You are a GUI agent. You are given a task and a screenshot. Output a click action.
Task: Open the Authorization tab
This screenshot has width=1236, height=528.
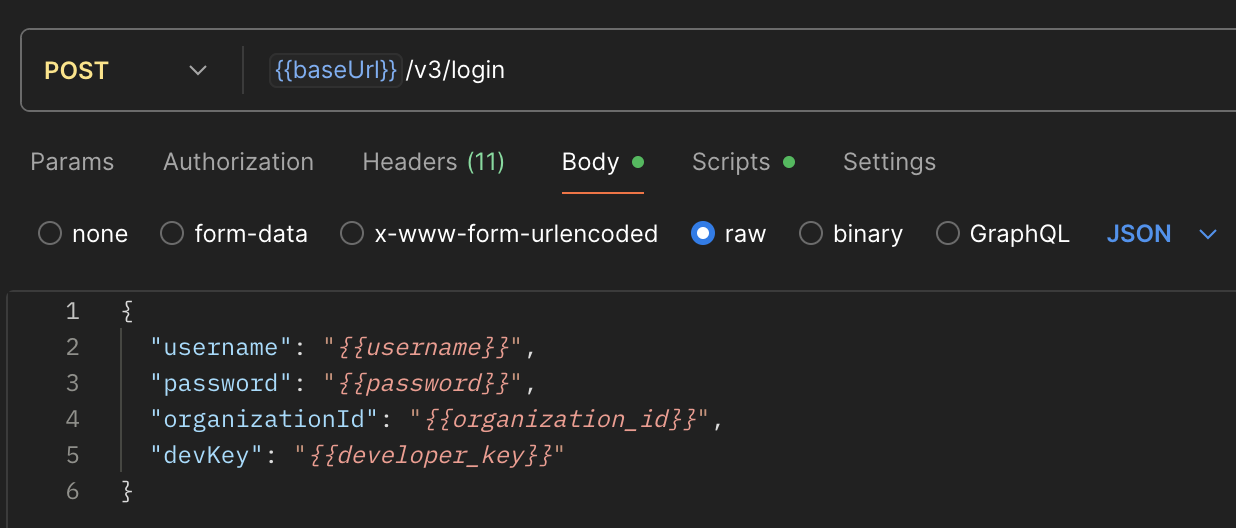click(x=238, y=162)
